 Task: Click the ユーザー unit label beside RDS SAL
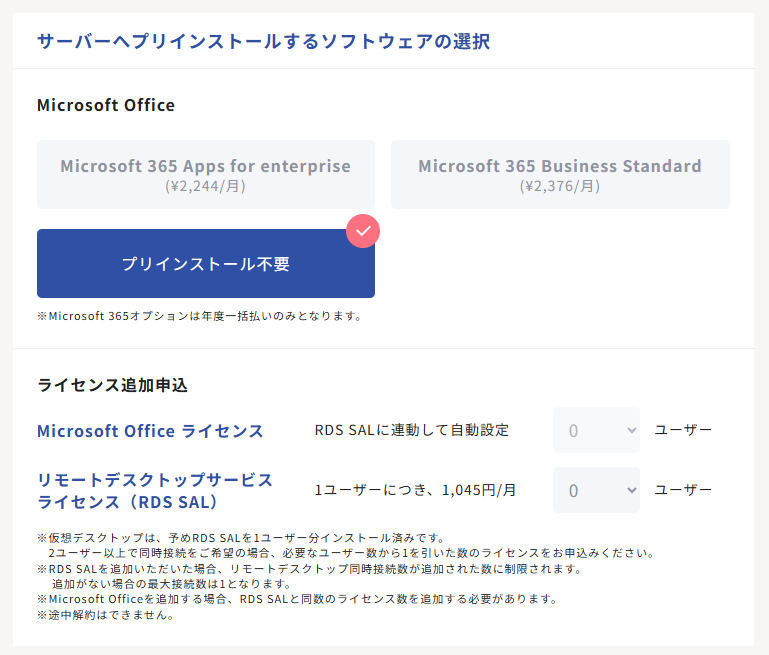pos(683,490)
